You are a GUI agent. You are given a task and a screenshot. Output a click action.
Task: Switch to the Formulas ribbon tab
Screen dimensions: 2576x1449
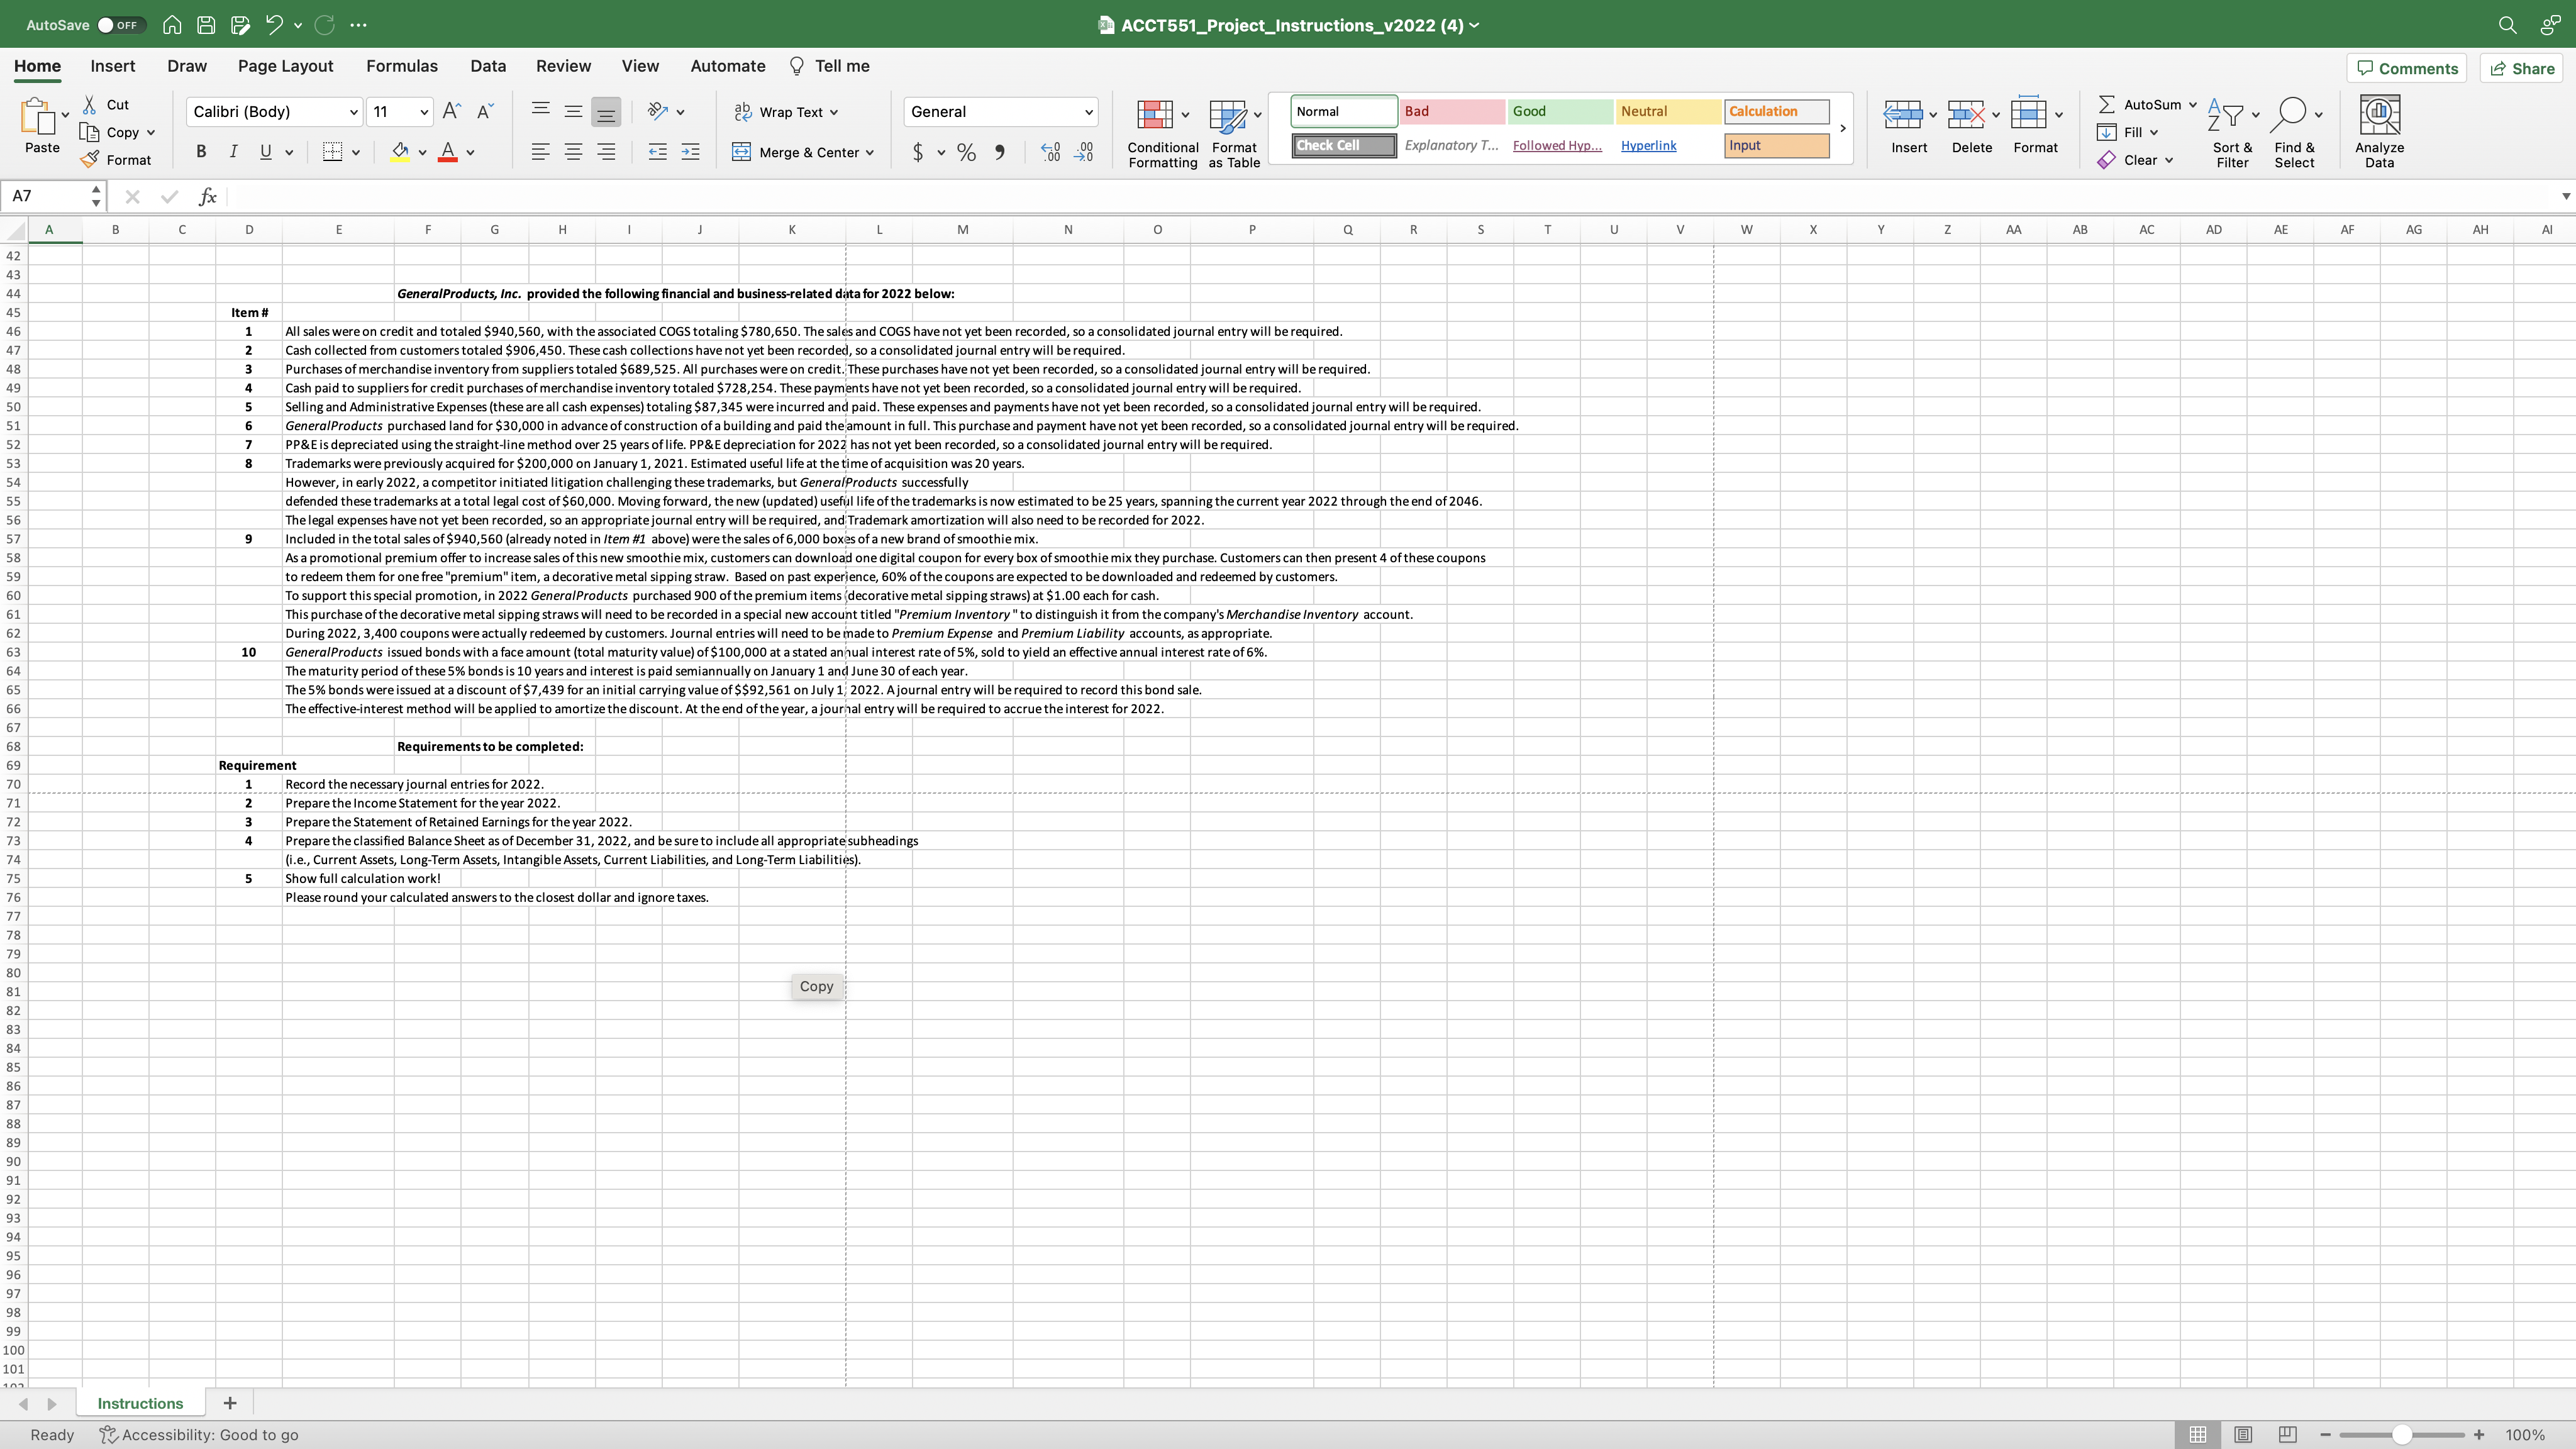(402, 65)
